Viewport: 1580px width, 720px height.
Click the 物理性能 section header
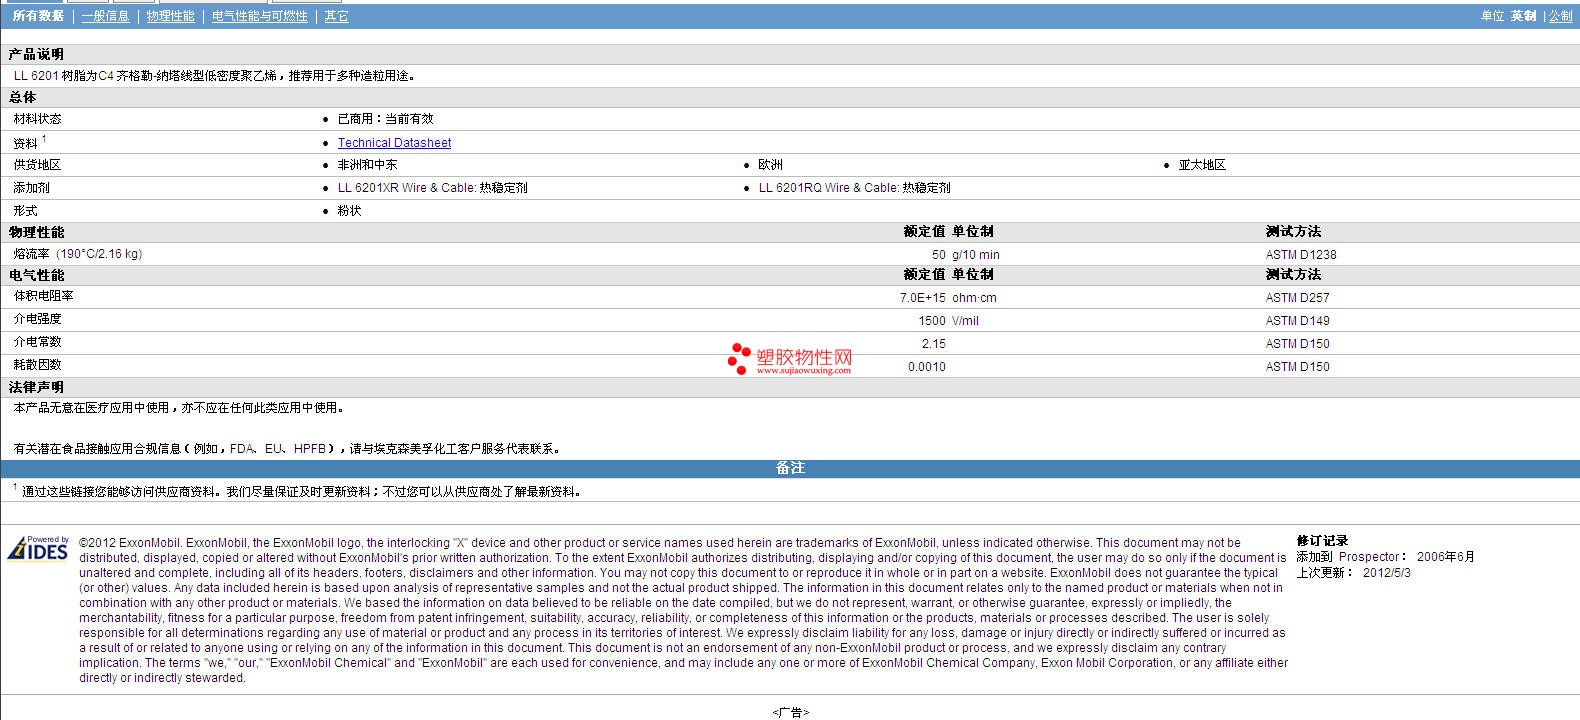pos(36,232)
